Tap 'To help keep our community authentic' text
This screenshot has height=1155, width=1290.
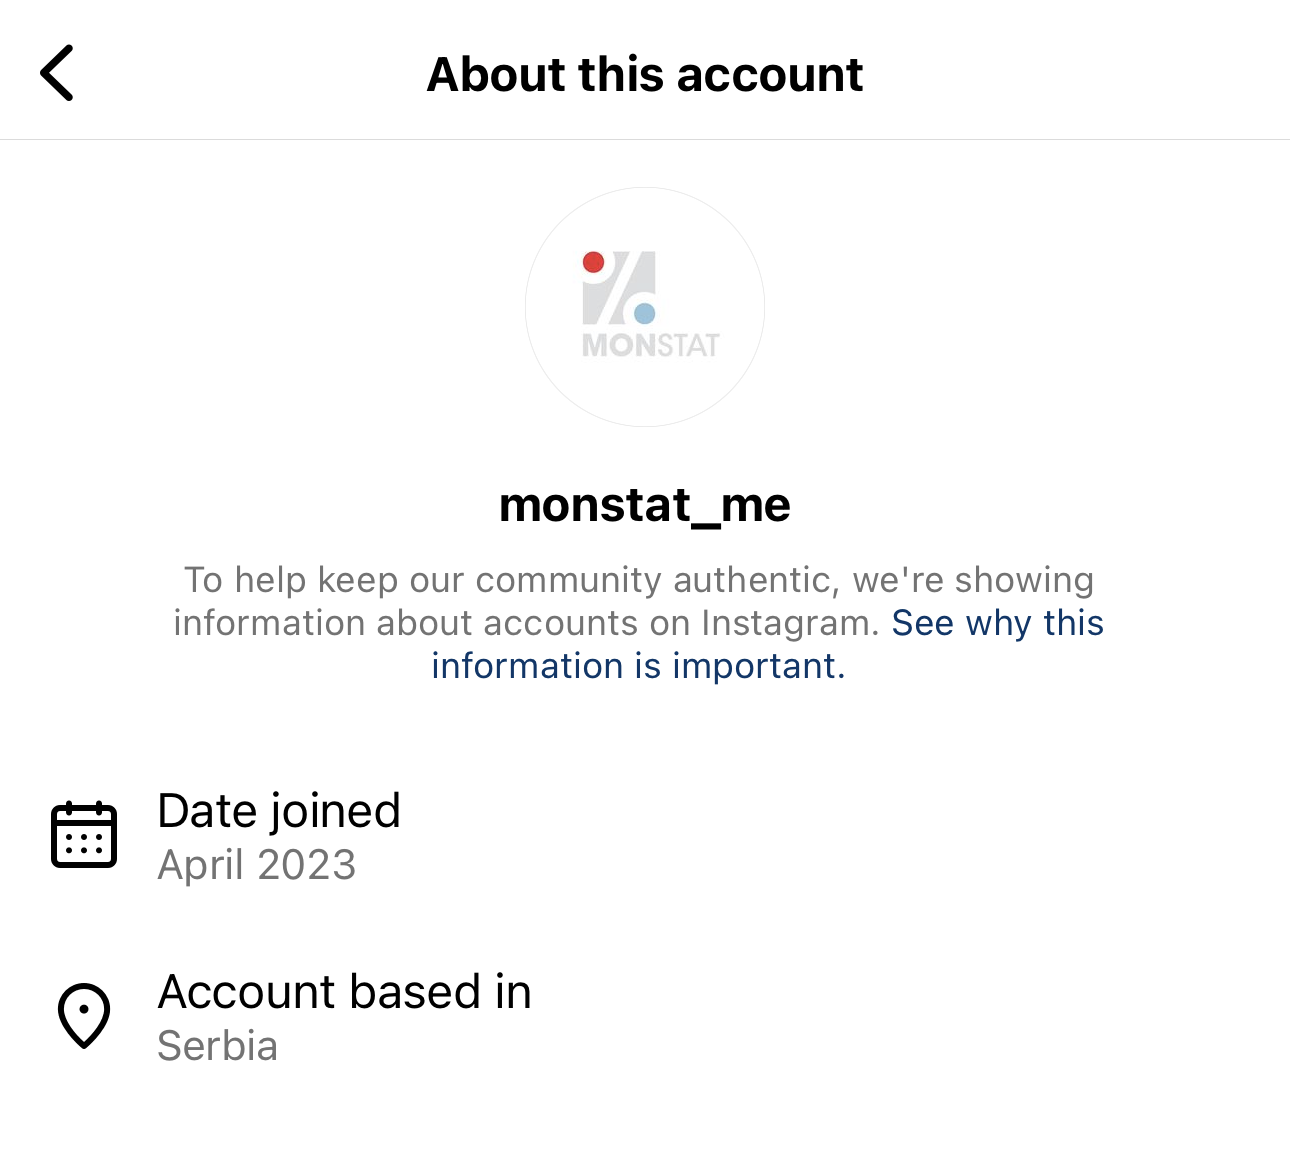510,580
